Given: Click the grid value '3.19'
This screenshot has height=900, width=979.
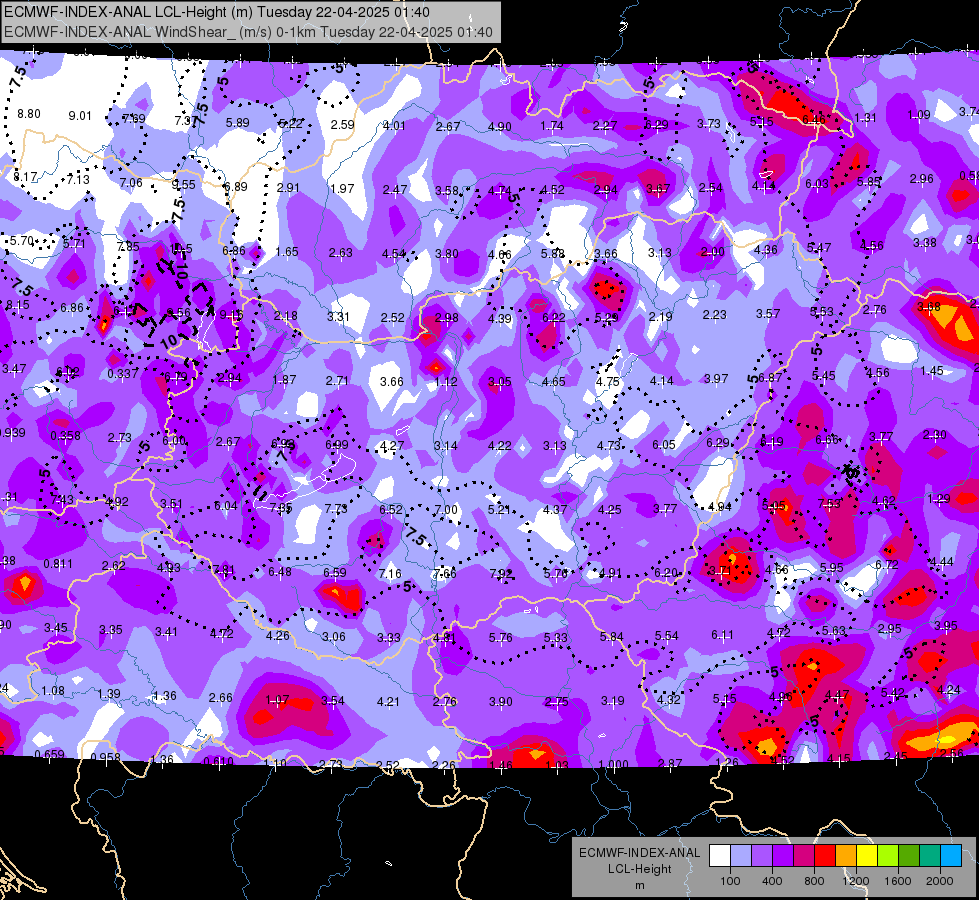Looking at the screenshot, I should 612,701.
